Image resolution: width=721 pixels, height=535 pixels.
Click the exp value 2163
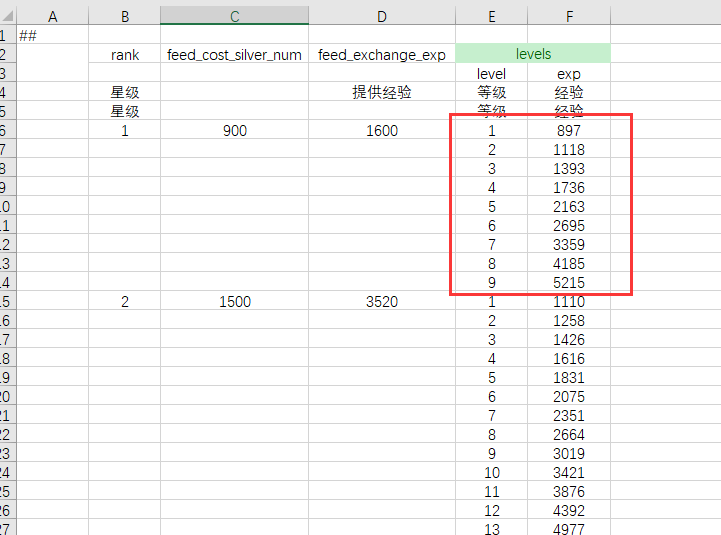click(569, 207)
